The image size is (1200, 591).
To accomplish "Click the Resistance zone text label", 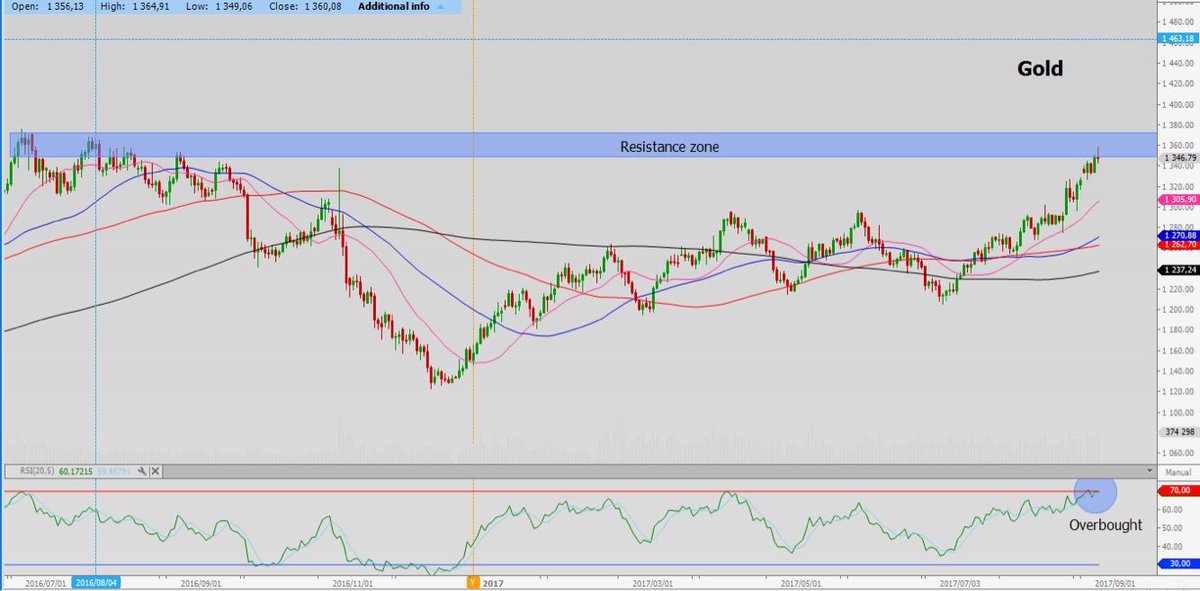I will pyautogui.click(x=669, y=146).
